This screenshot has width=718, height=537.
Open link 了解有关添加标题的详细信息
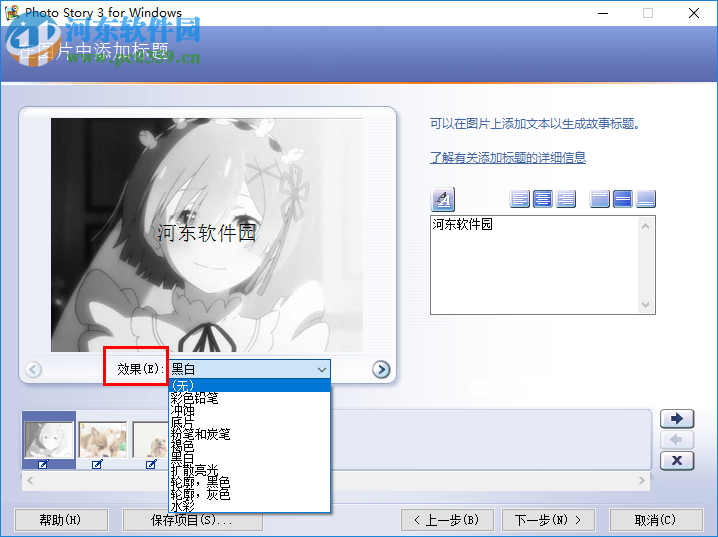click(x=508, y=157)
